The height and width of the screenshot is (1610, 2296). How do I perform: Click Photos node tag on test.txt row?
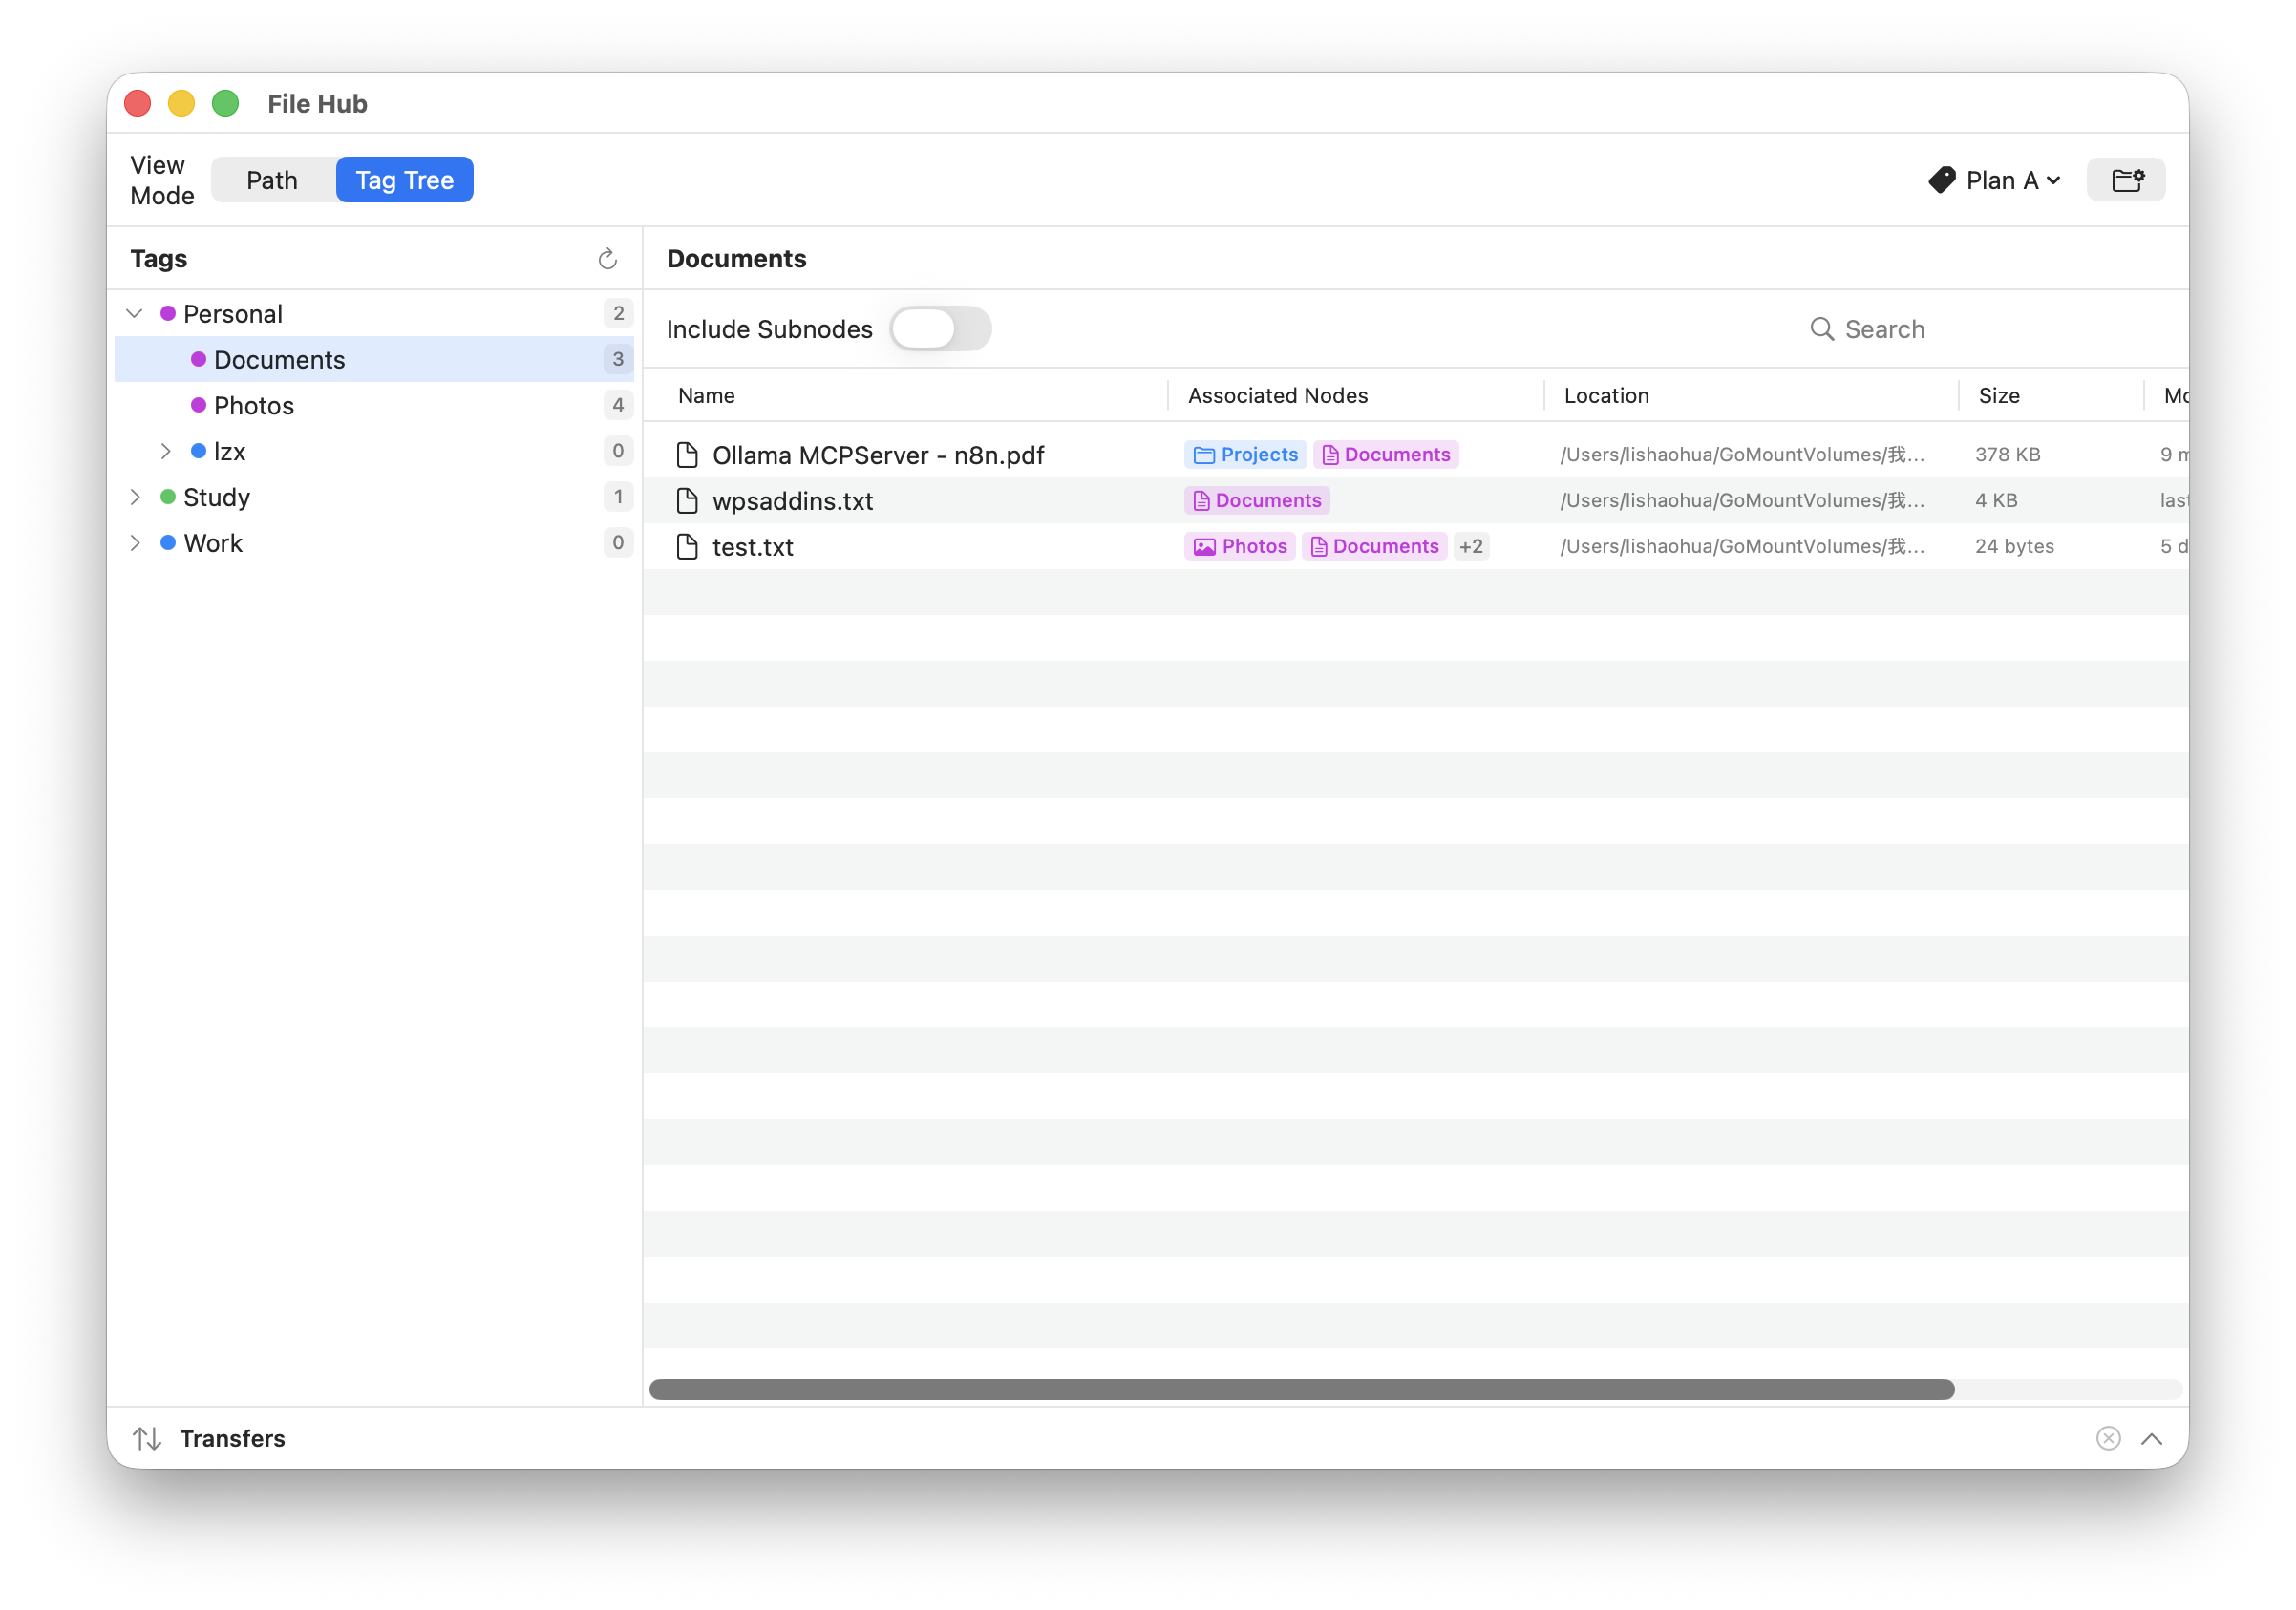pyautogui.click(x=1240, y=547)
